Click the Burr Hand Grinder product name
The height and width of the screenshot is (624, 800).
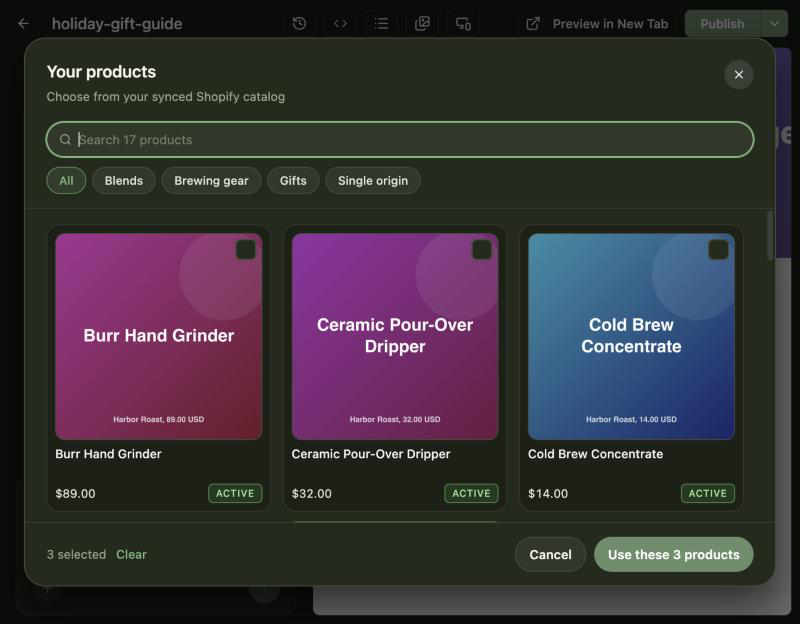pyautogui.click(x=108, y=454)
